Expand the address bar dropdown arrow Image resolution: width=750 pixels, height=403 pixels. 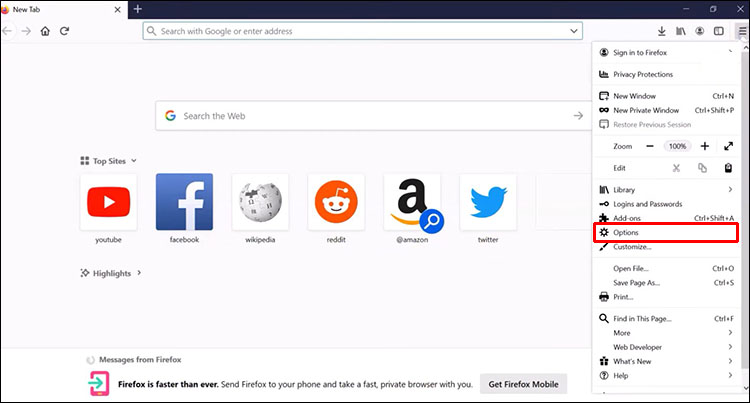(574, 31)
